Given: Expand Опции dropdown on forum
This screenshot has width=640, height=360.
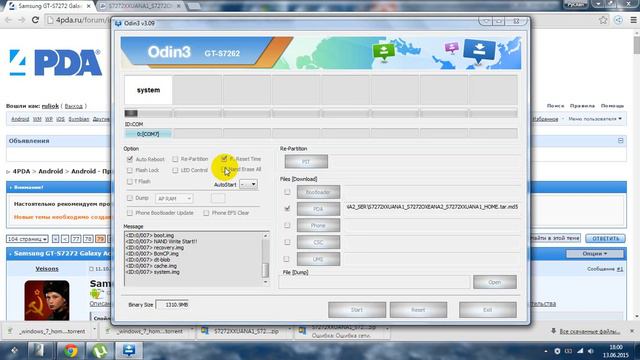Looking at the screenshot, I should pyautogui.click(x=595, y=253).
